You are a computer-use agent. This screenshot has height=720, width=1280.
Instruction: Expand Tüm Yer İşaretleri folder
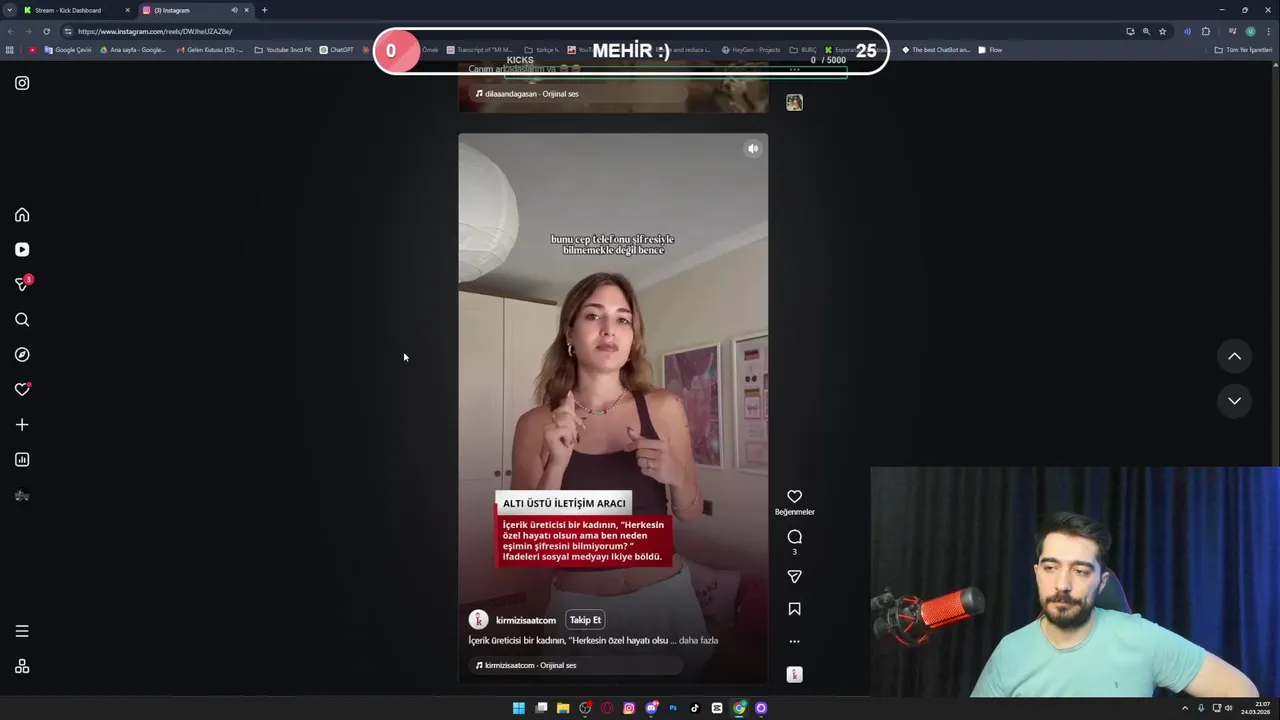pyautogui.click(x=1243, y=50)
